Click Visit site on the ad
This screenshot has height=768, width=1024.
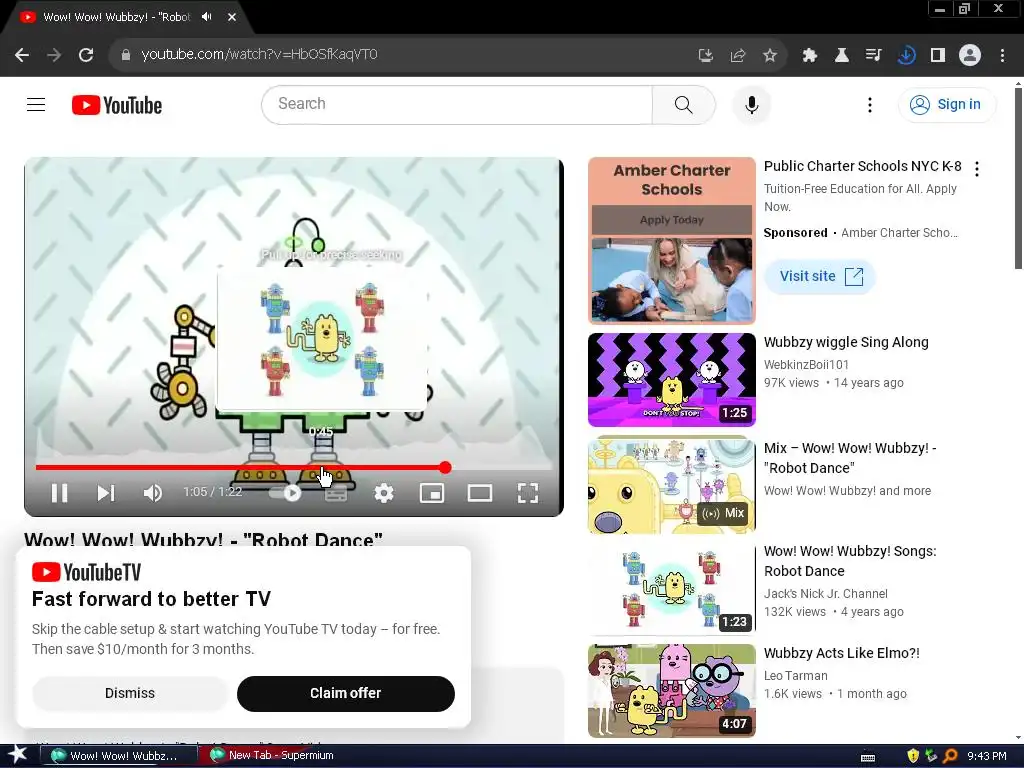820,276
